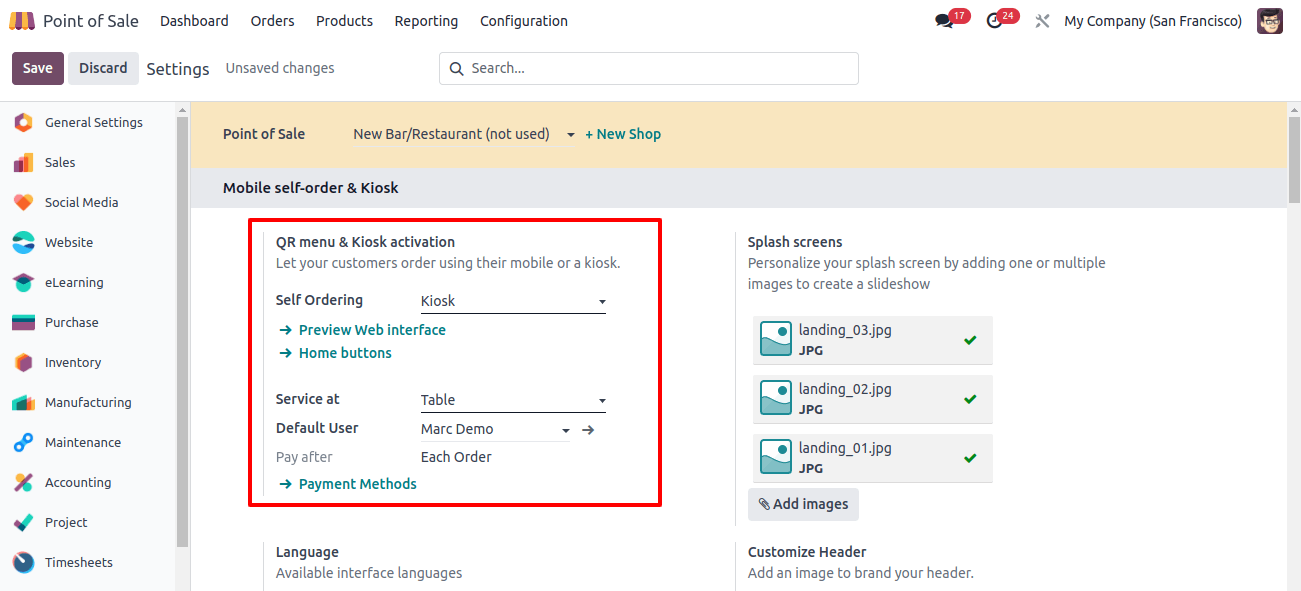The image size is (1301, 591).
Task: Open the Reporting menu
Action: pos(426,21)
